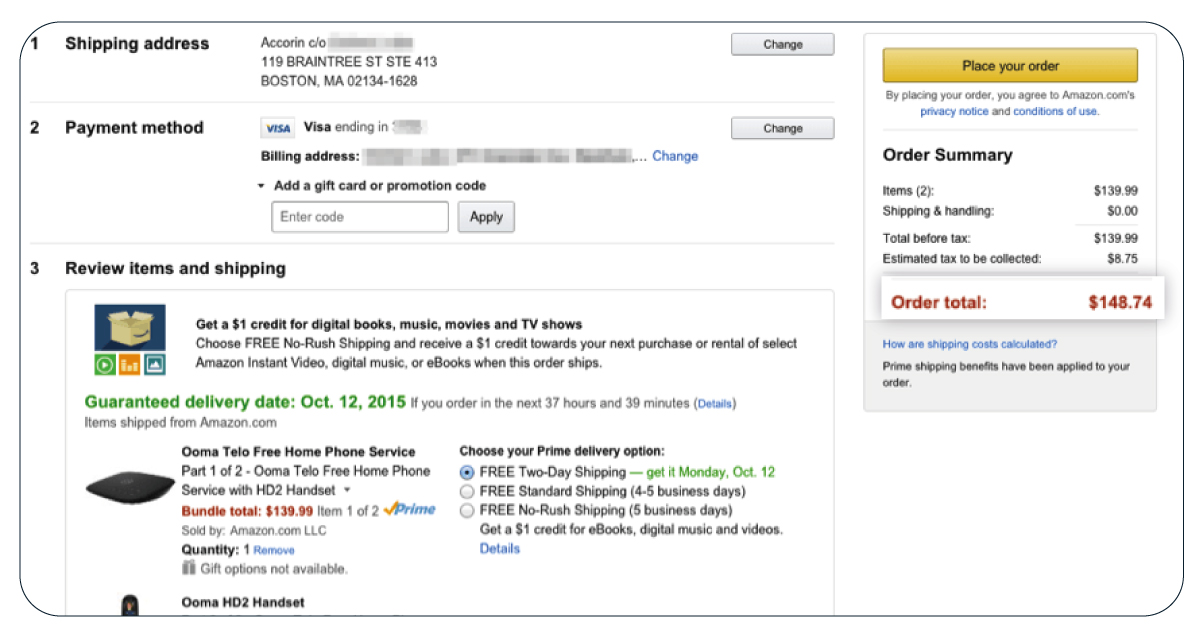The height and width of the screenshot is (637, 1203).
Task: Expand the bundle part dropdown arrow
Action: [x=347, y=491]
